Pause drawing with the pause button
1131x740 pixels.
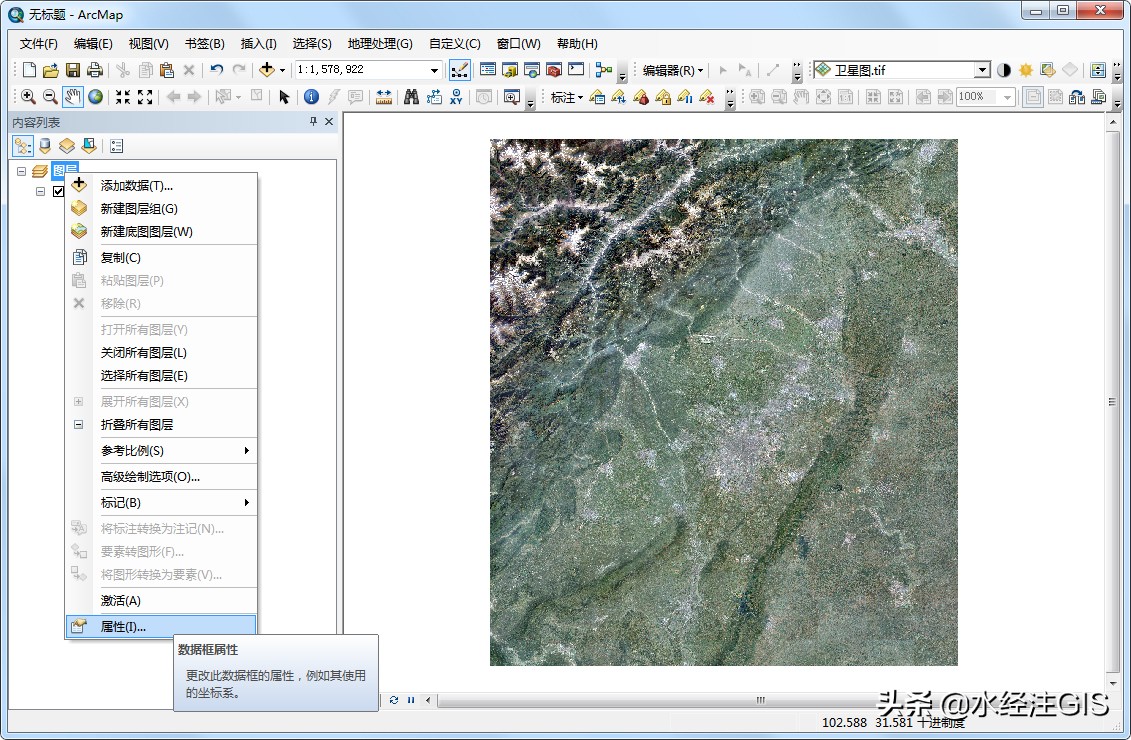(410, 700)
